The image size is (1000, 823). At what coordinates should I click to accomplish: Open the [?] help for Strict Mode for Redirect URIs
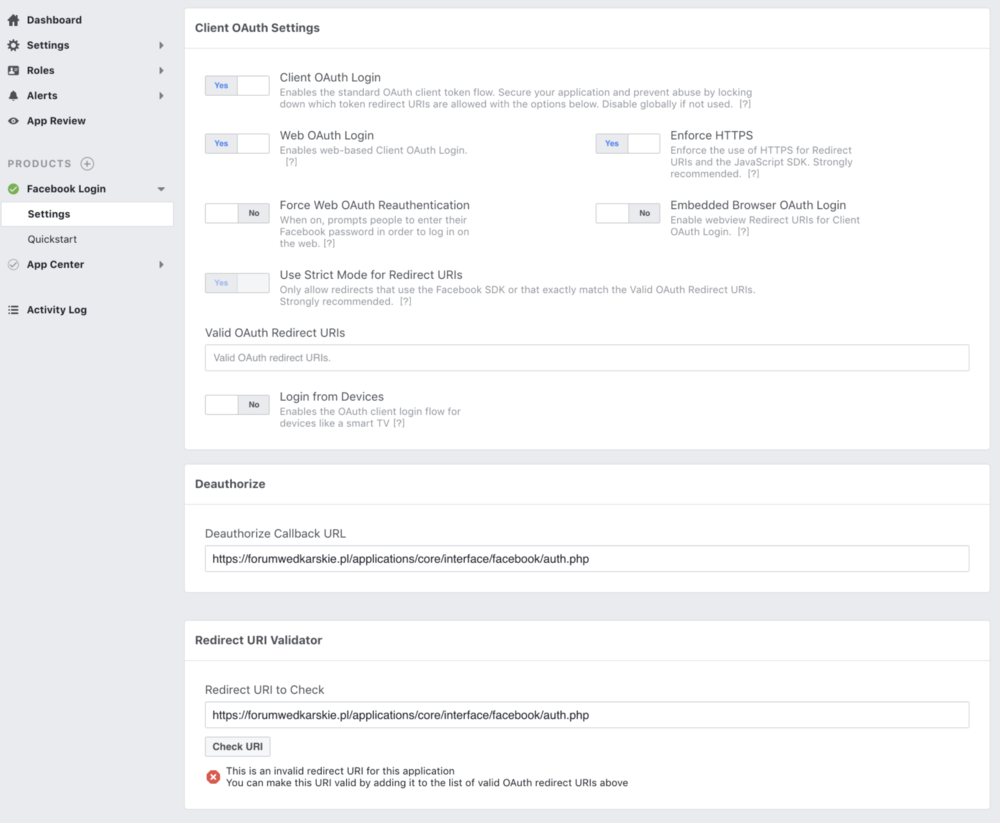coord(406,301)
